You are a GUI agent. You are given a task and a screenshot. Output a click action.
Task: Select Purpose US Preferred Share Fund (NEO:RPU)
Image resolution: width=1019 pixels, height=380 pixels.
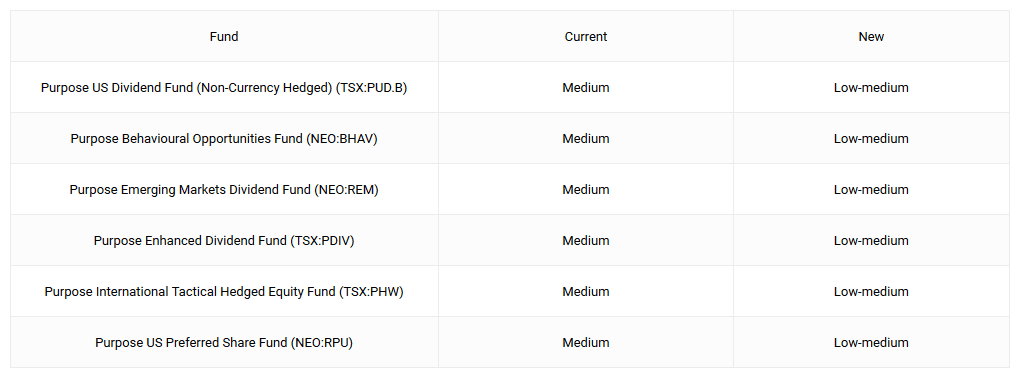tap(224, 342)
